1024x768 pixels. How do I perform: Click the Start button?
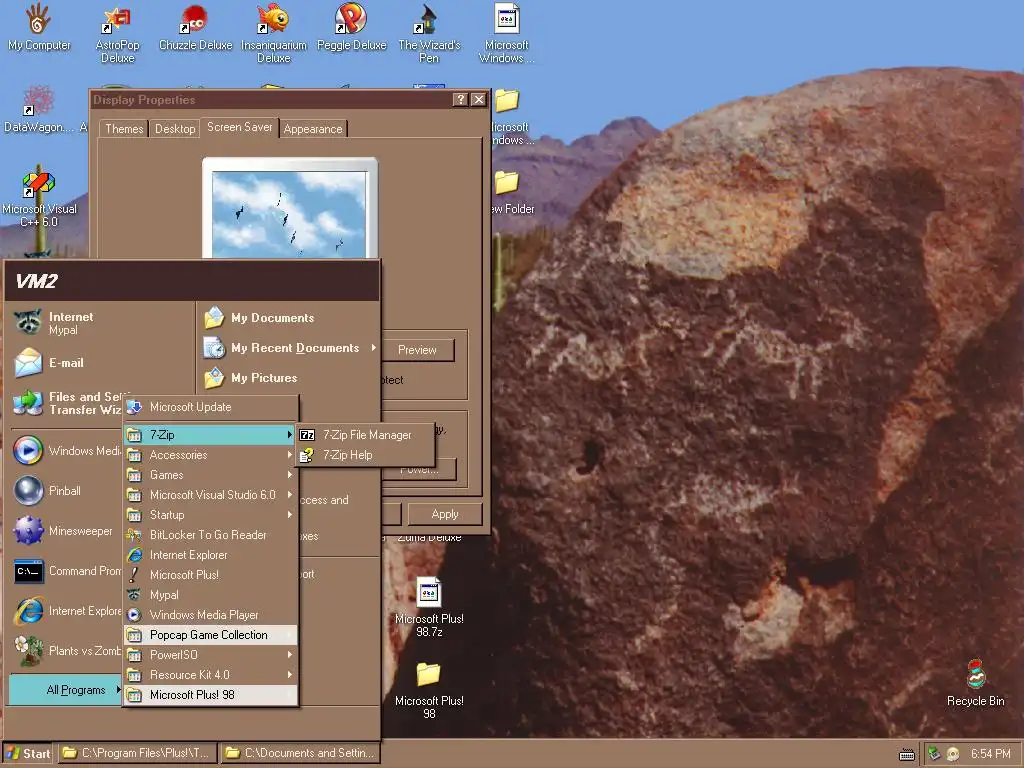(29, 754)
